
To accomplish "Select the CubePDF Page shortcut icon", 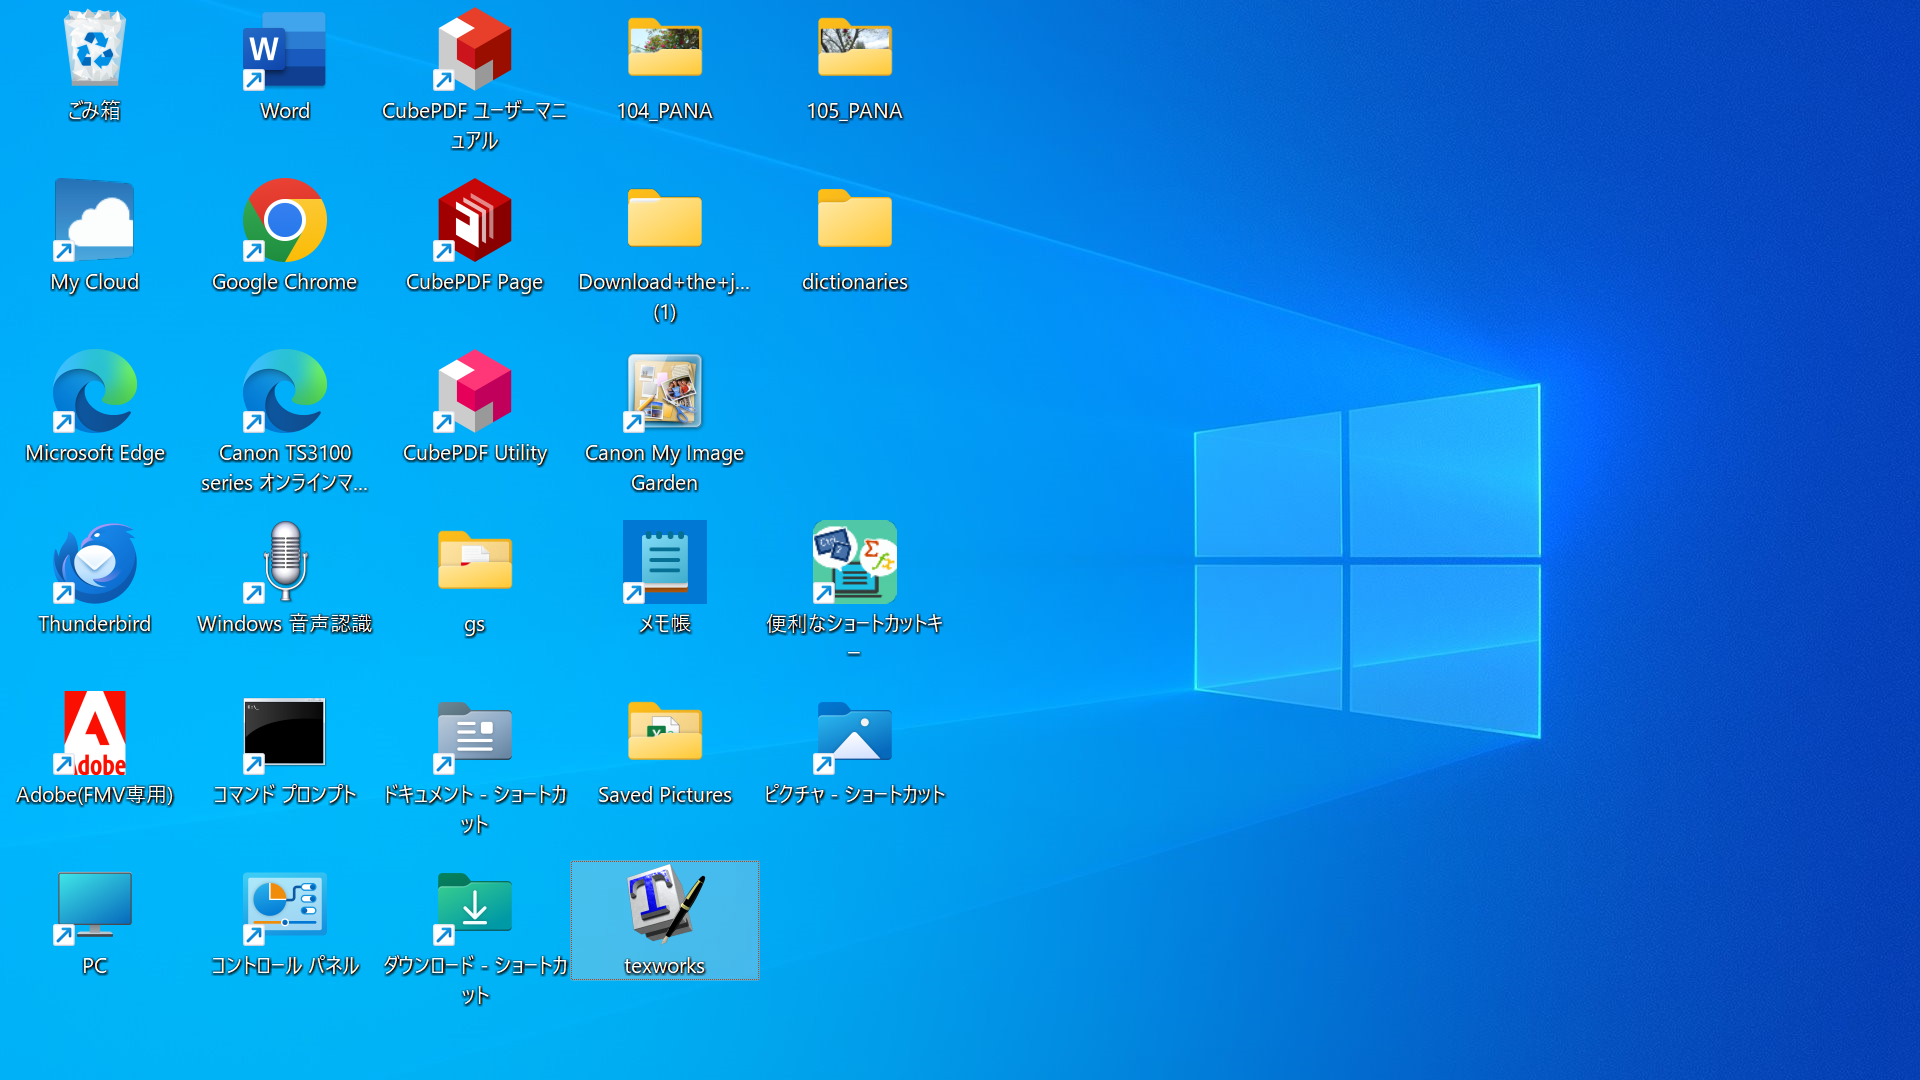I will 474,220.
